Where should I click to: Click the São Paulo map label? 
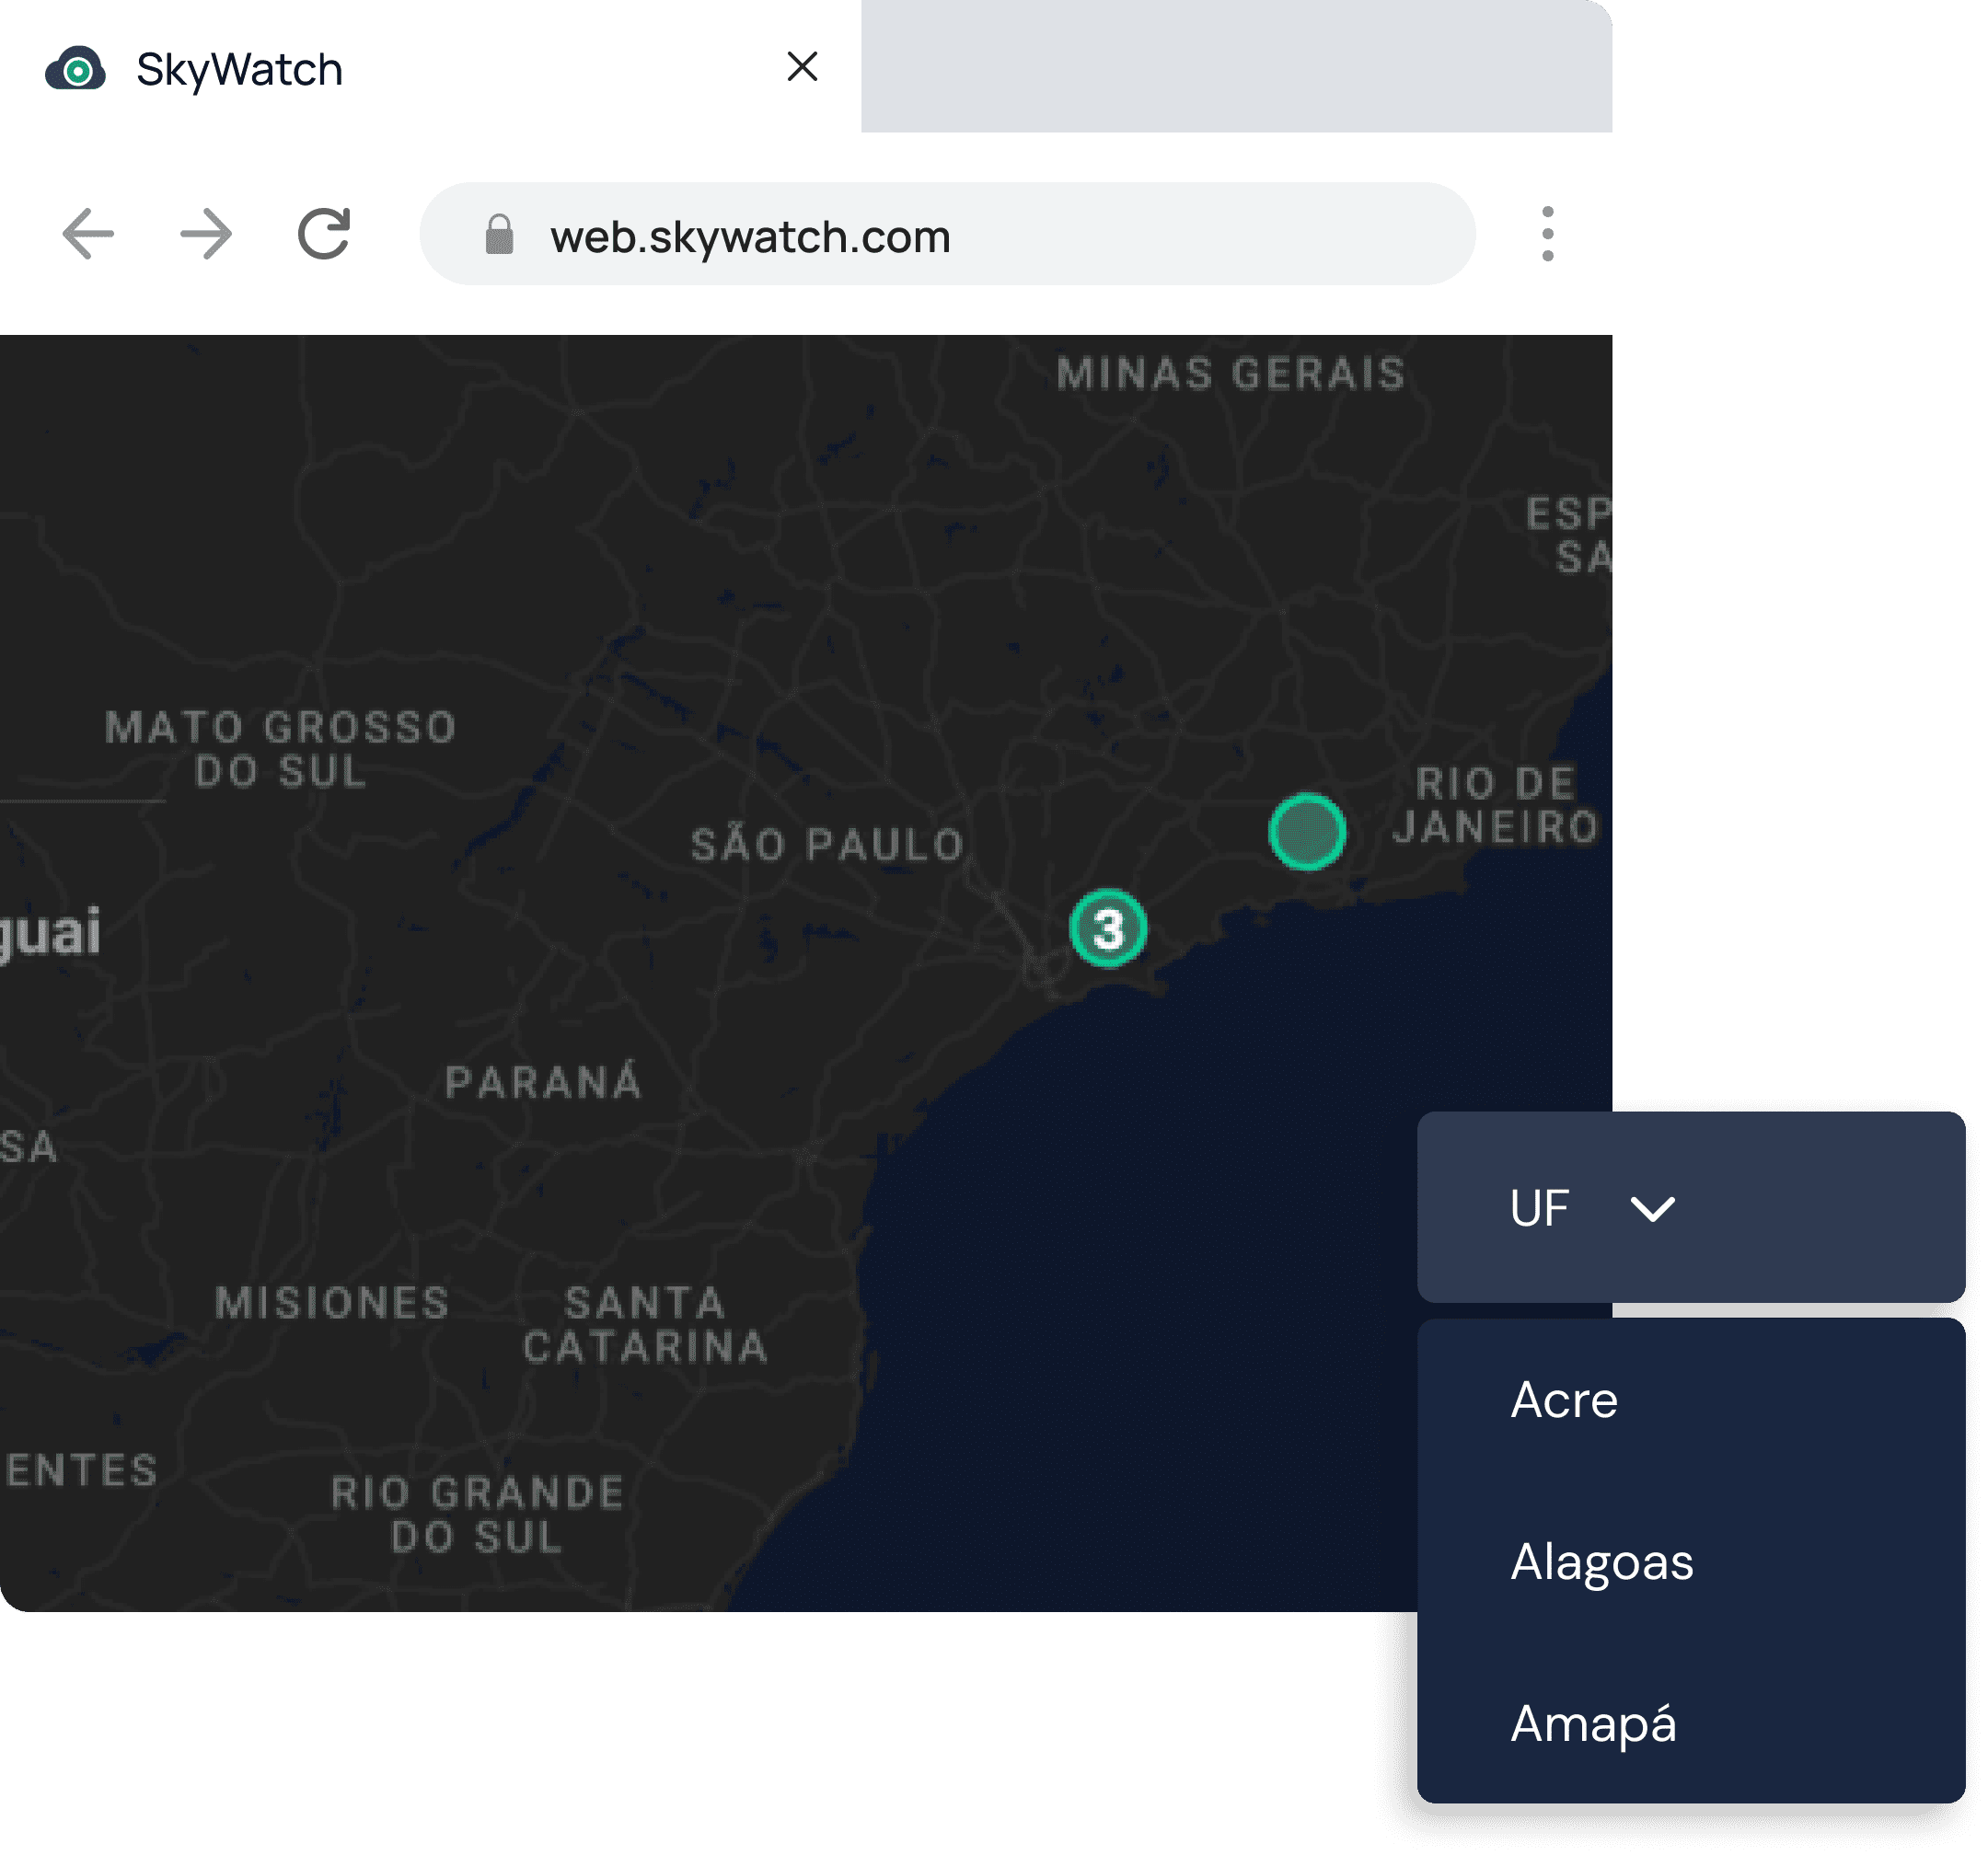pos(828,846)
